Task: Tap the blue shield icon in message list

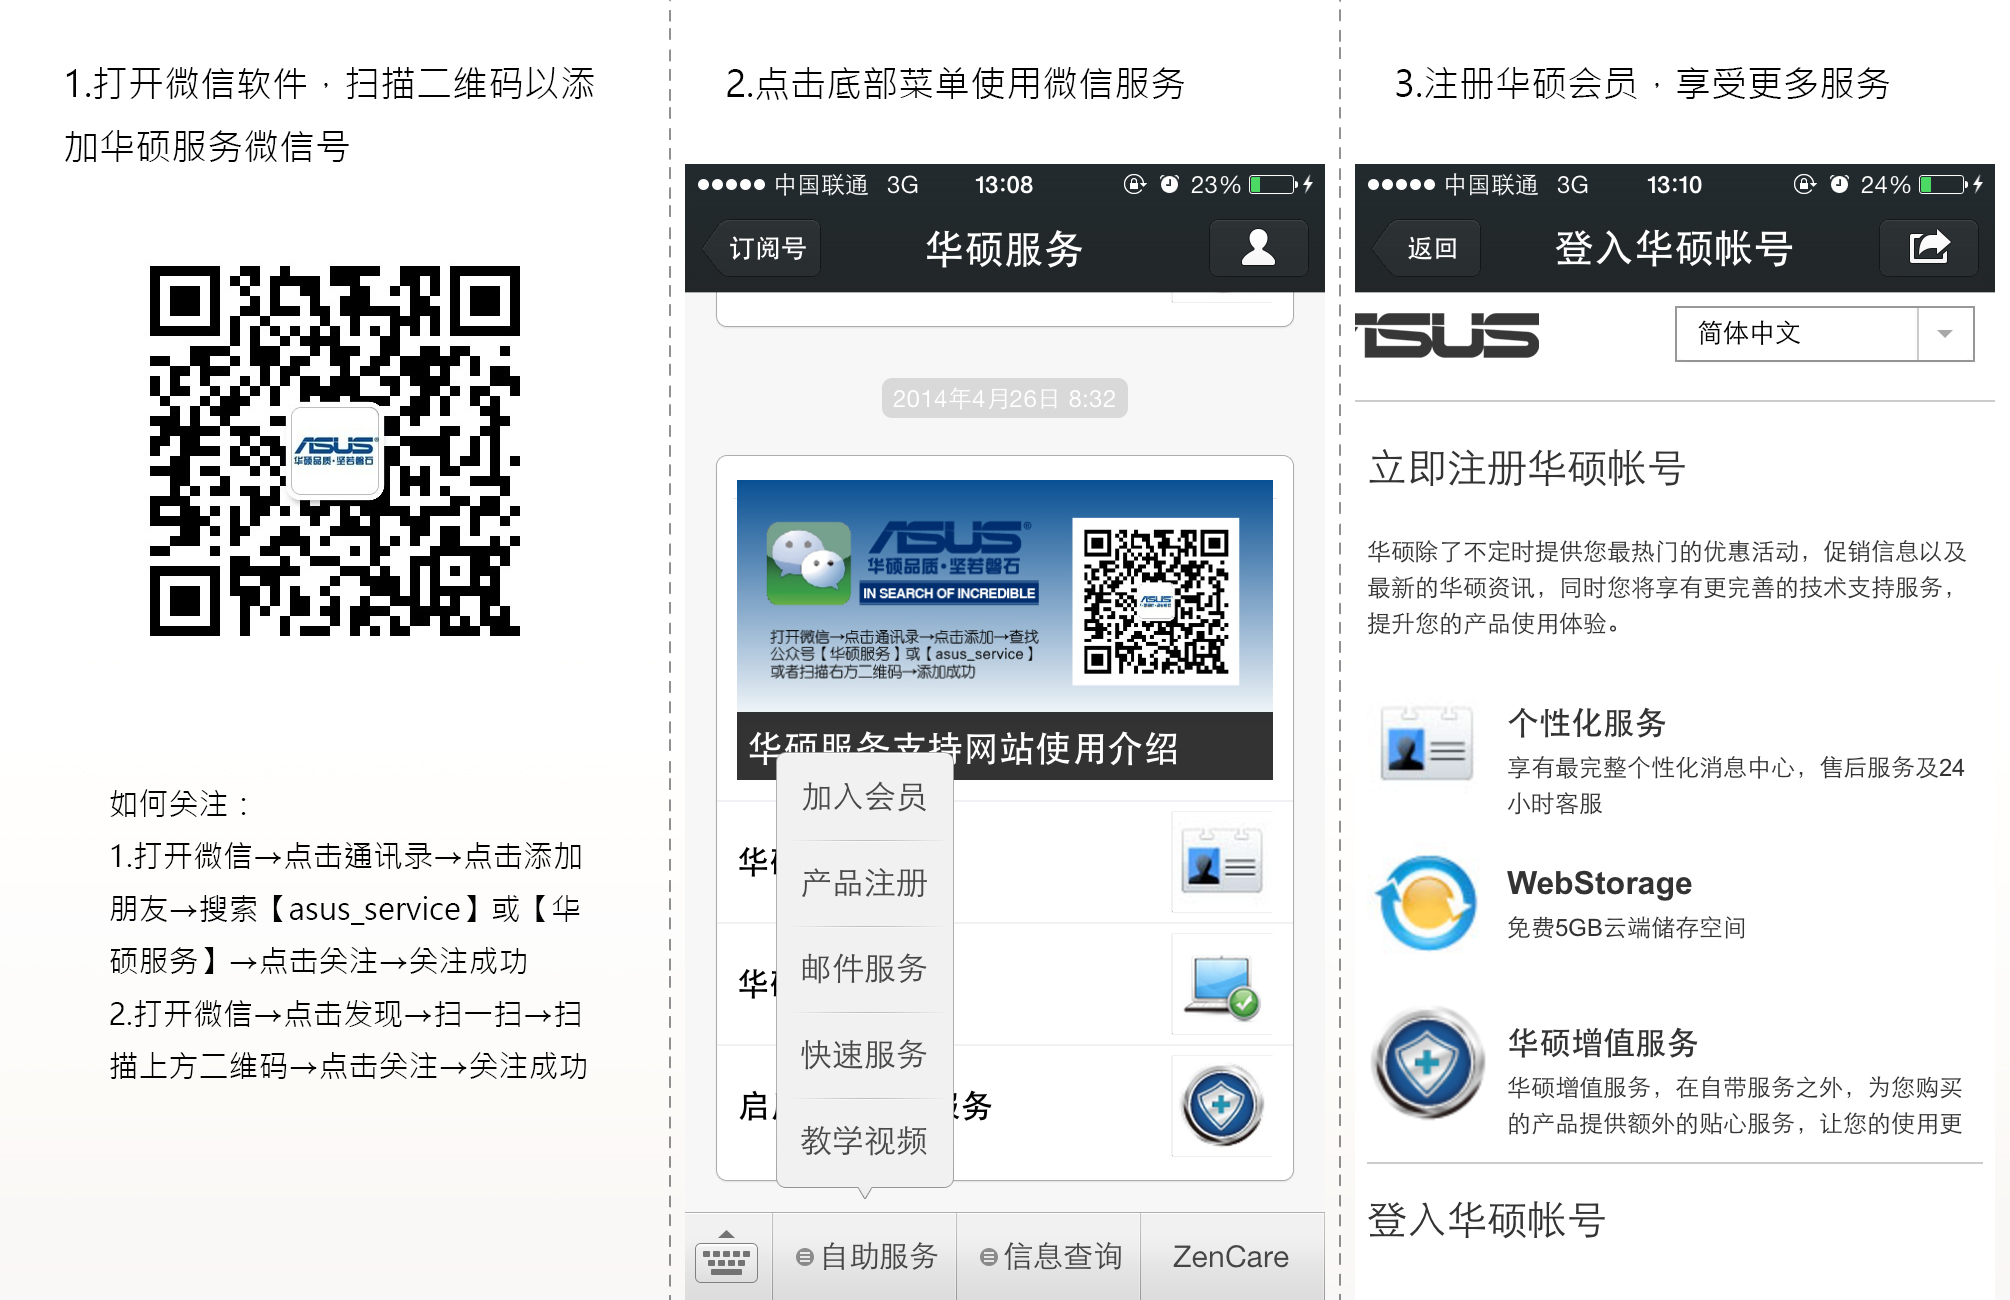Action: point(1221,1106)
